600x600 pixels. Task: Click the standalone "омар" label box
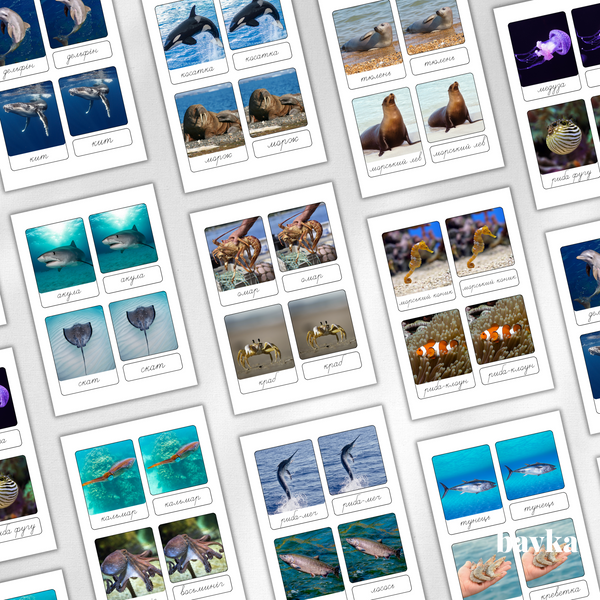coord(312,278)
